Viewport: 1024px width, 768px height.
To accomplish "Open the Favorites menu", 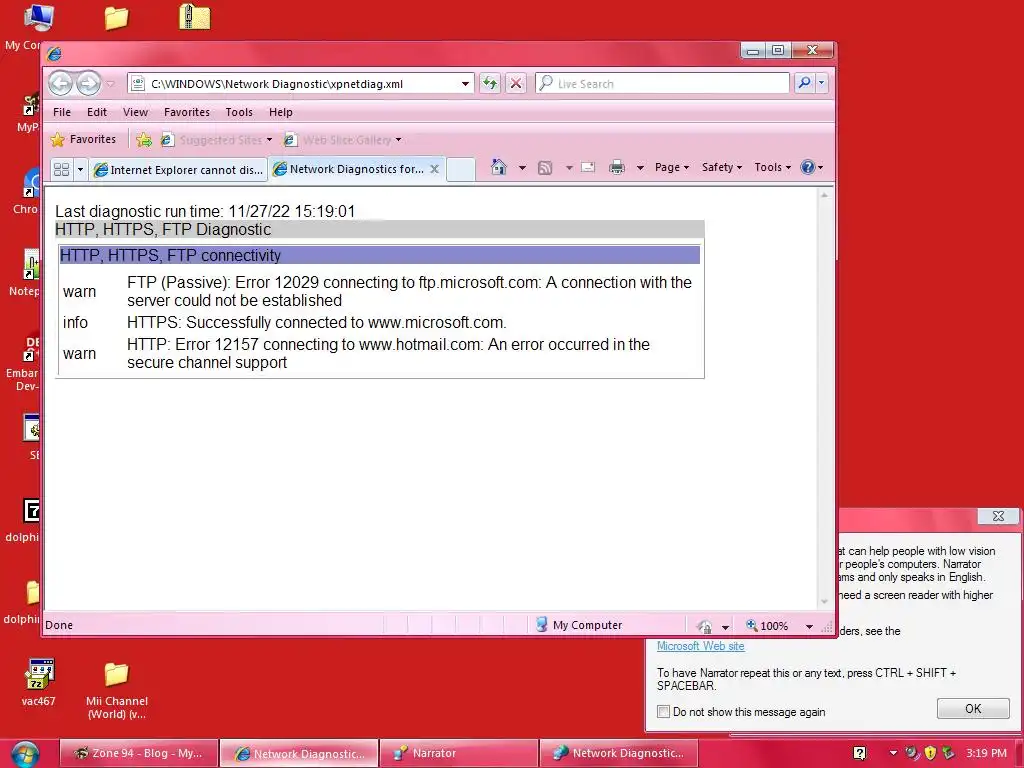I will (x=187, y=112).
